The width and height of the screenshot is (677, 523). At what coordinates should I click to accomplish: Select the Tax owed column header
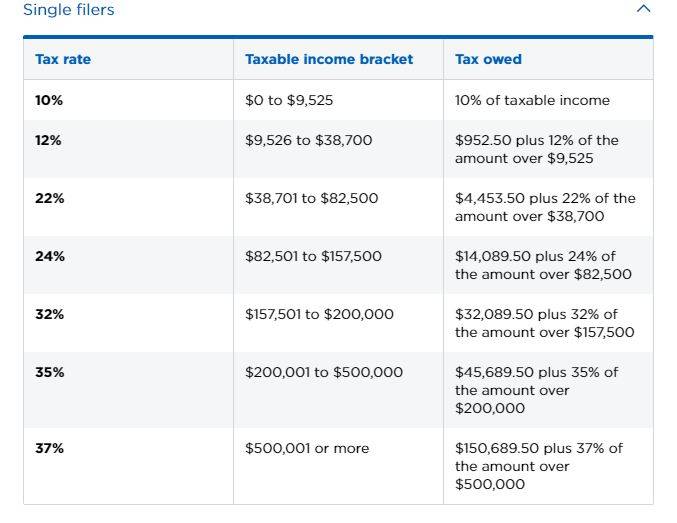click(x=488, y=59)
